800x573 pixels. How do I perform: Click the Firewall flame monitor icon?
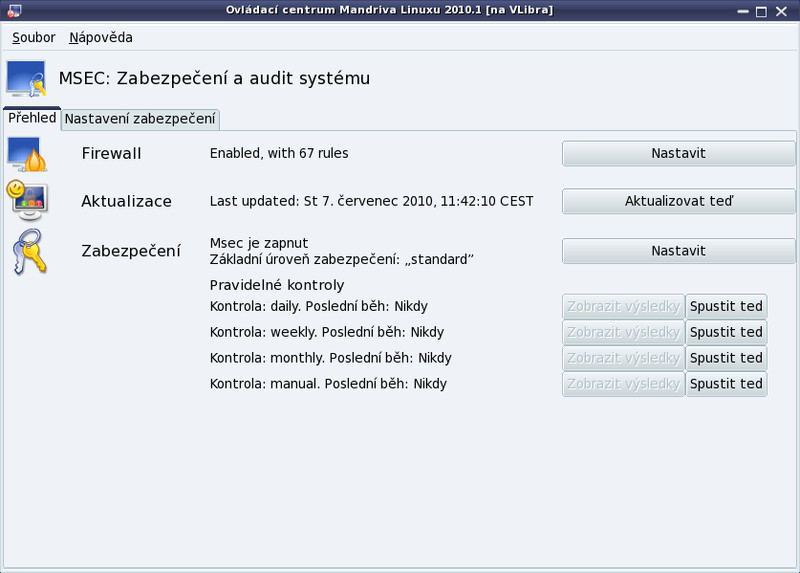point(27,154)
